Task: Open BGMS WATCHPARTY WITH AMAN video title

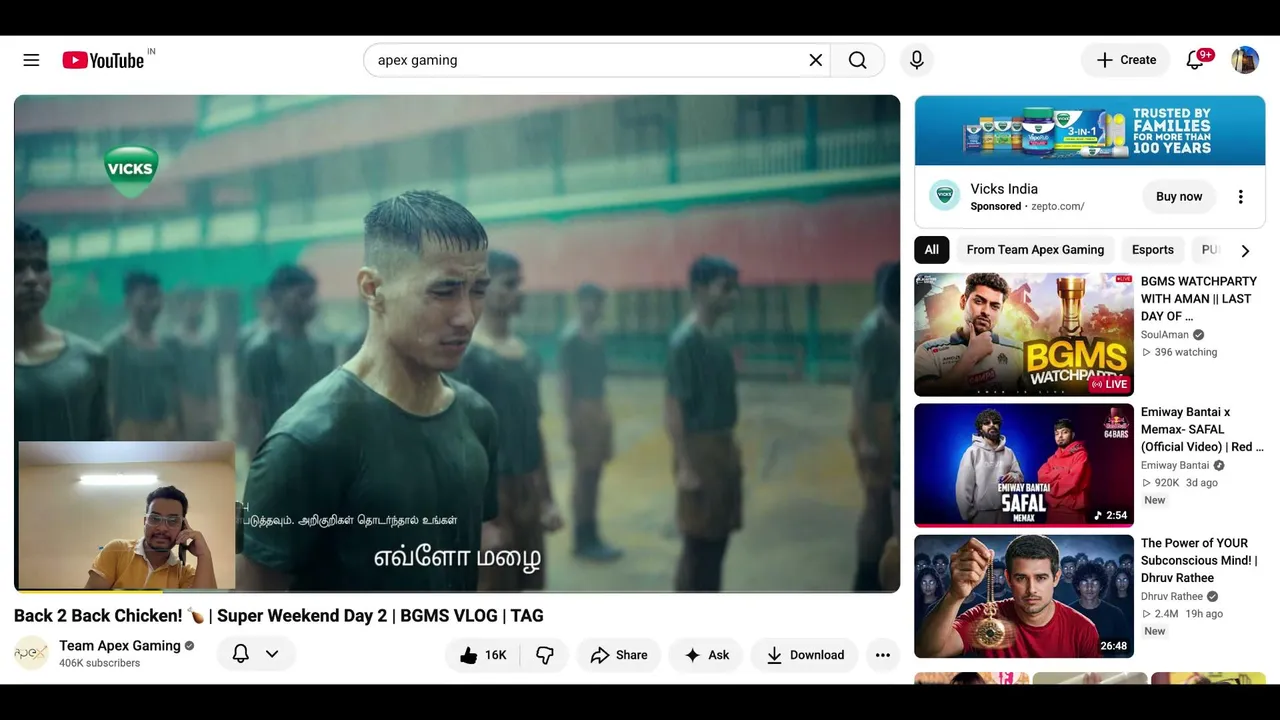Action: coord(1199,299)
